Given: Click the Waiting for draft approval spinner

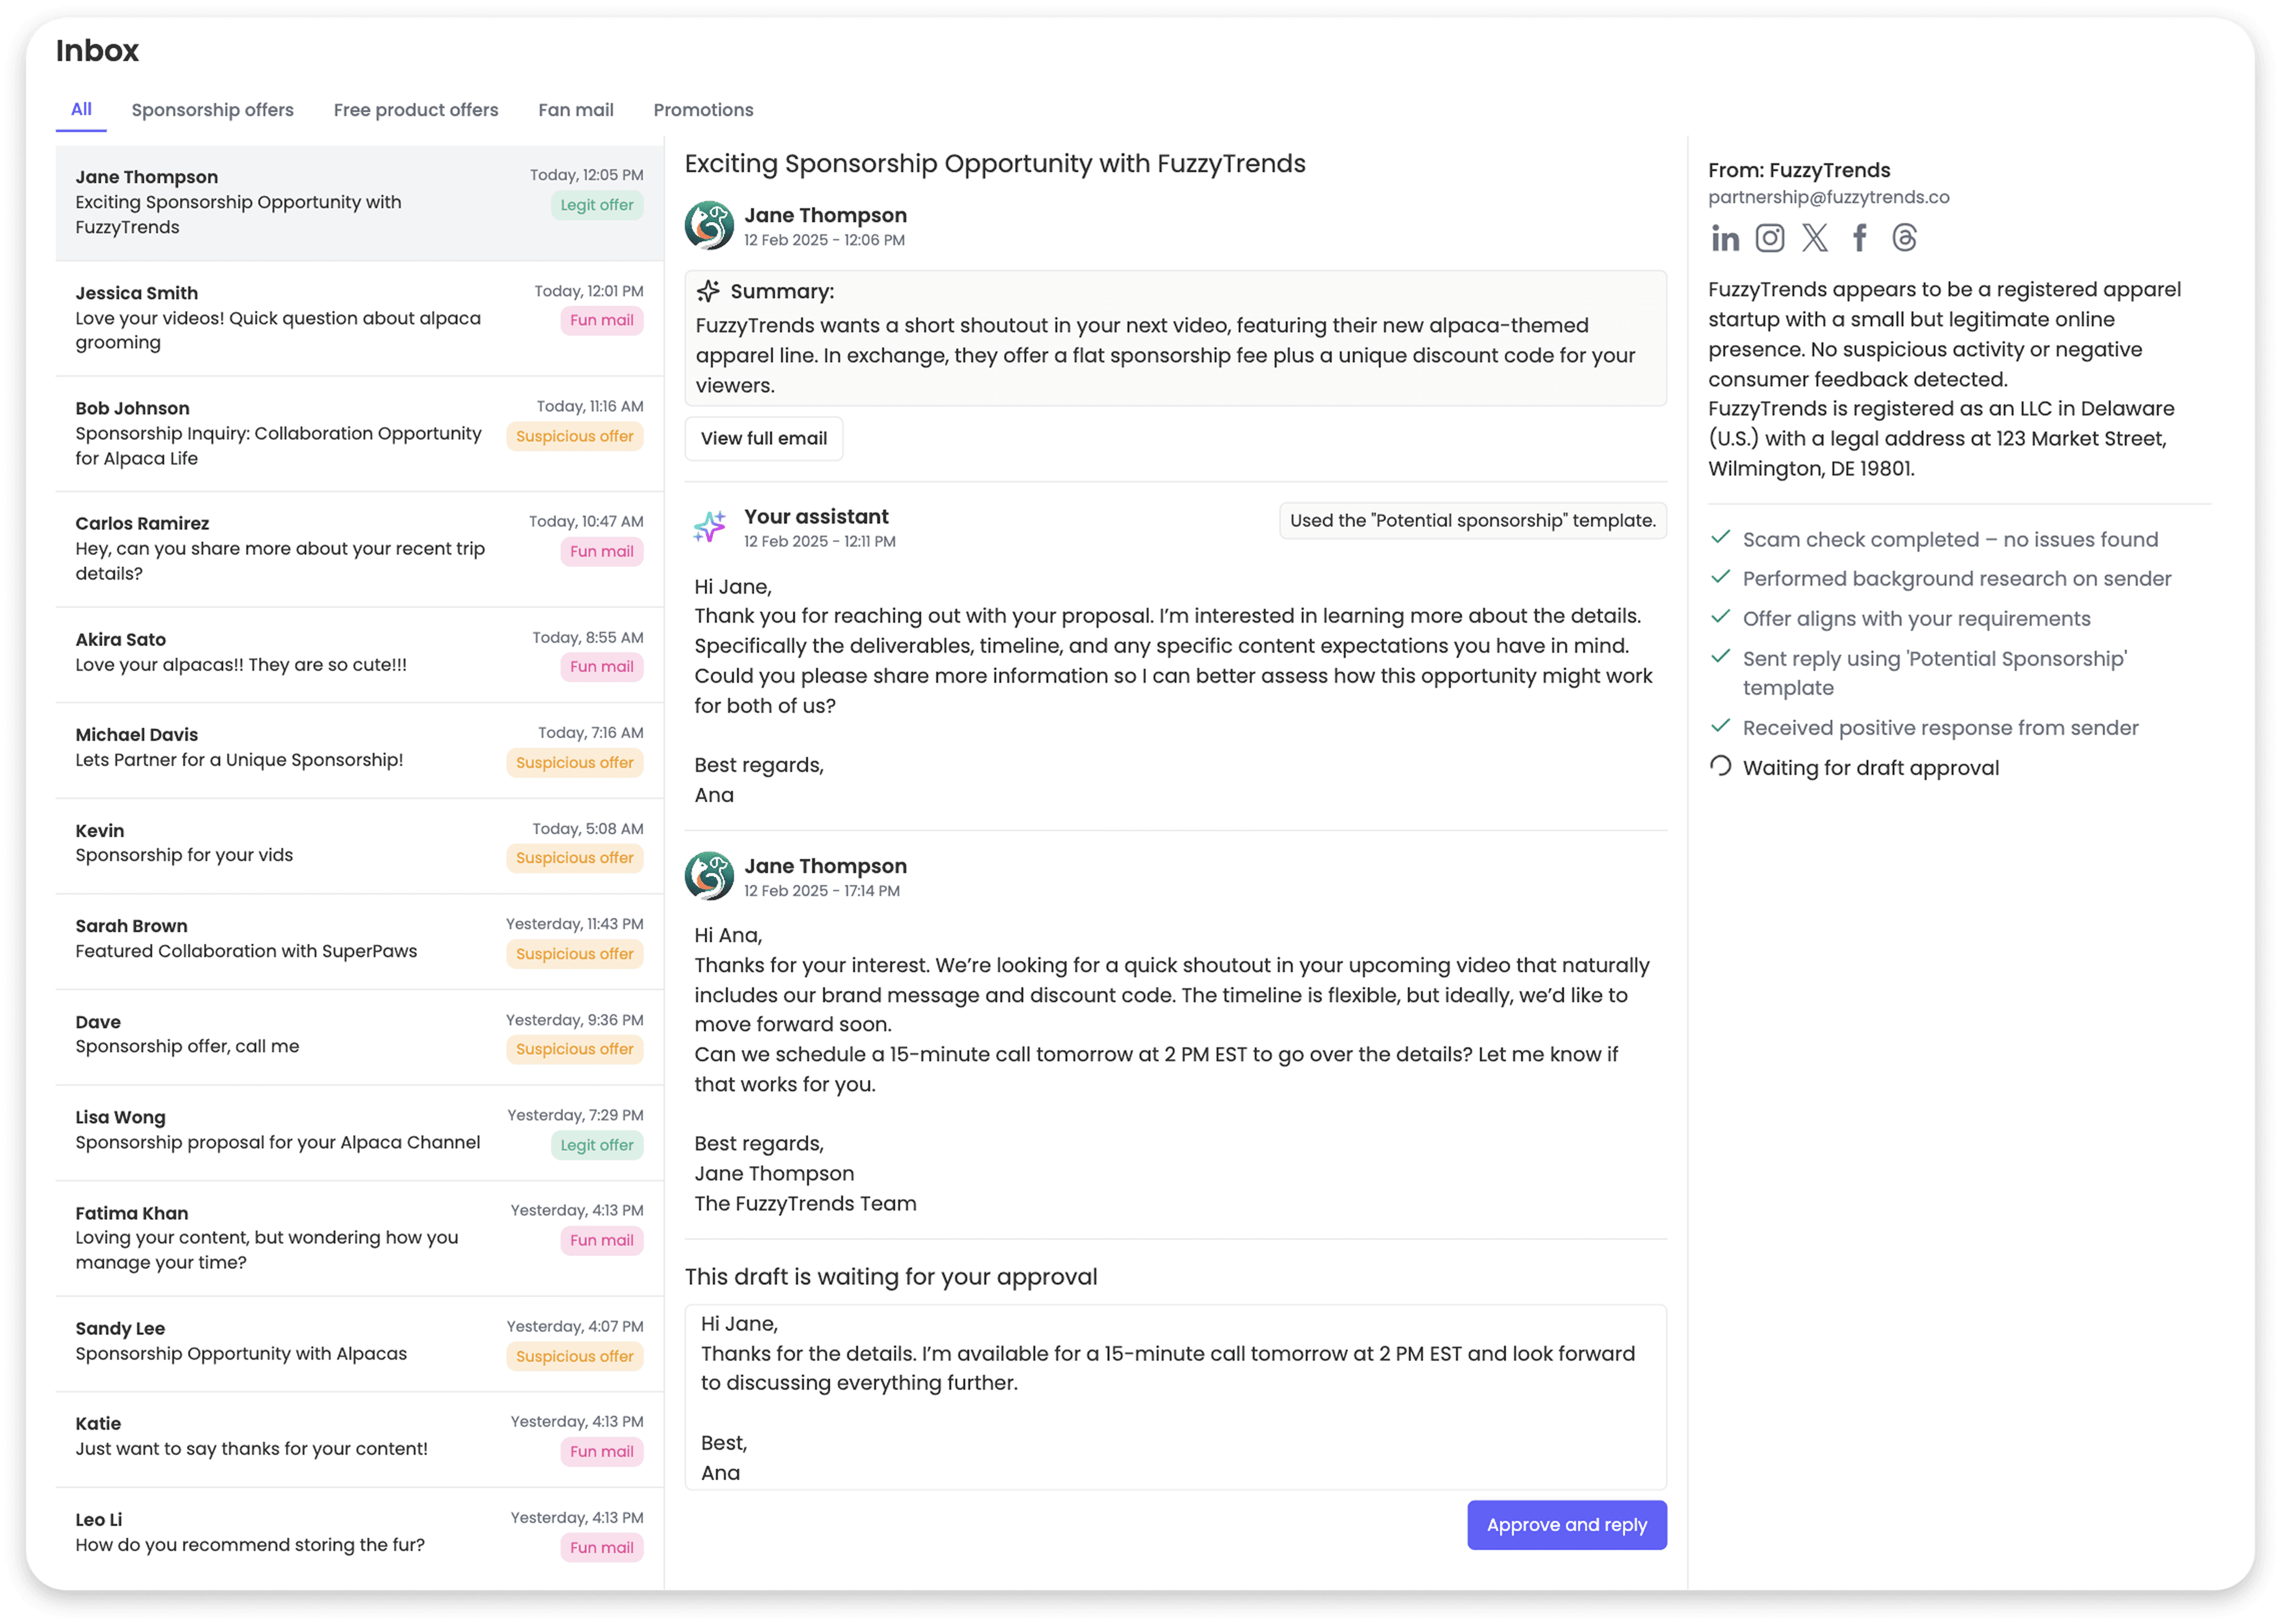Looking at the screenshot, I should [1720, 766].
